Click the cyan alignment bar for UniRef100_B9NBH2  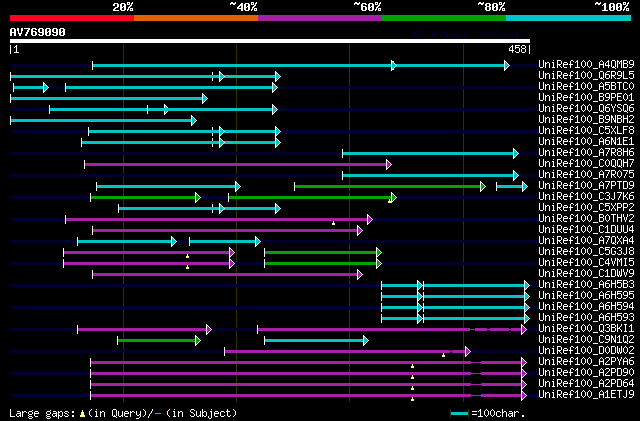(104, 120)
